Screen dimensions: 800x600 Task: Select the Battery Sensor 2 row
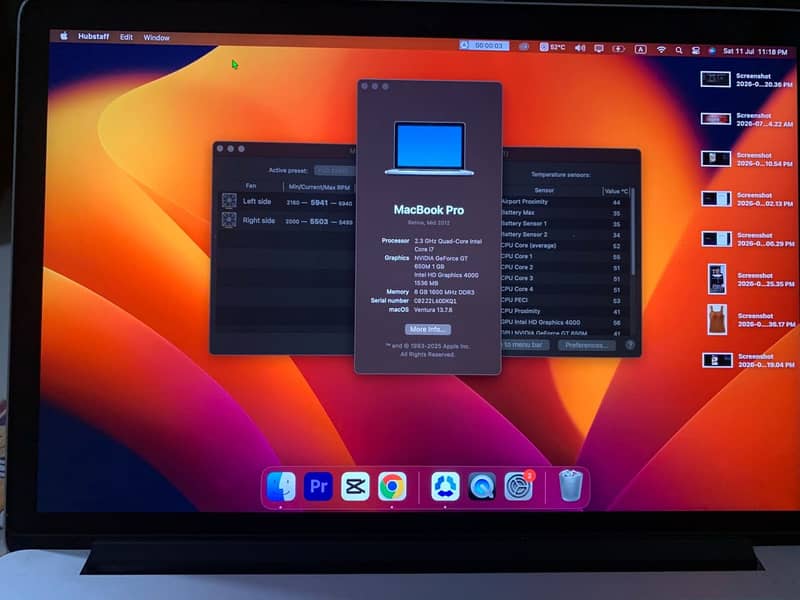[x=564, y=235]
